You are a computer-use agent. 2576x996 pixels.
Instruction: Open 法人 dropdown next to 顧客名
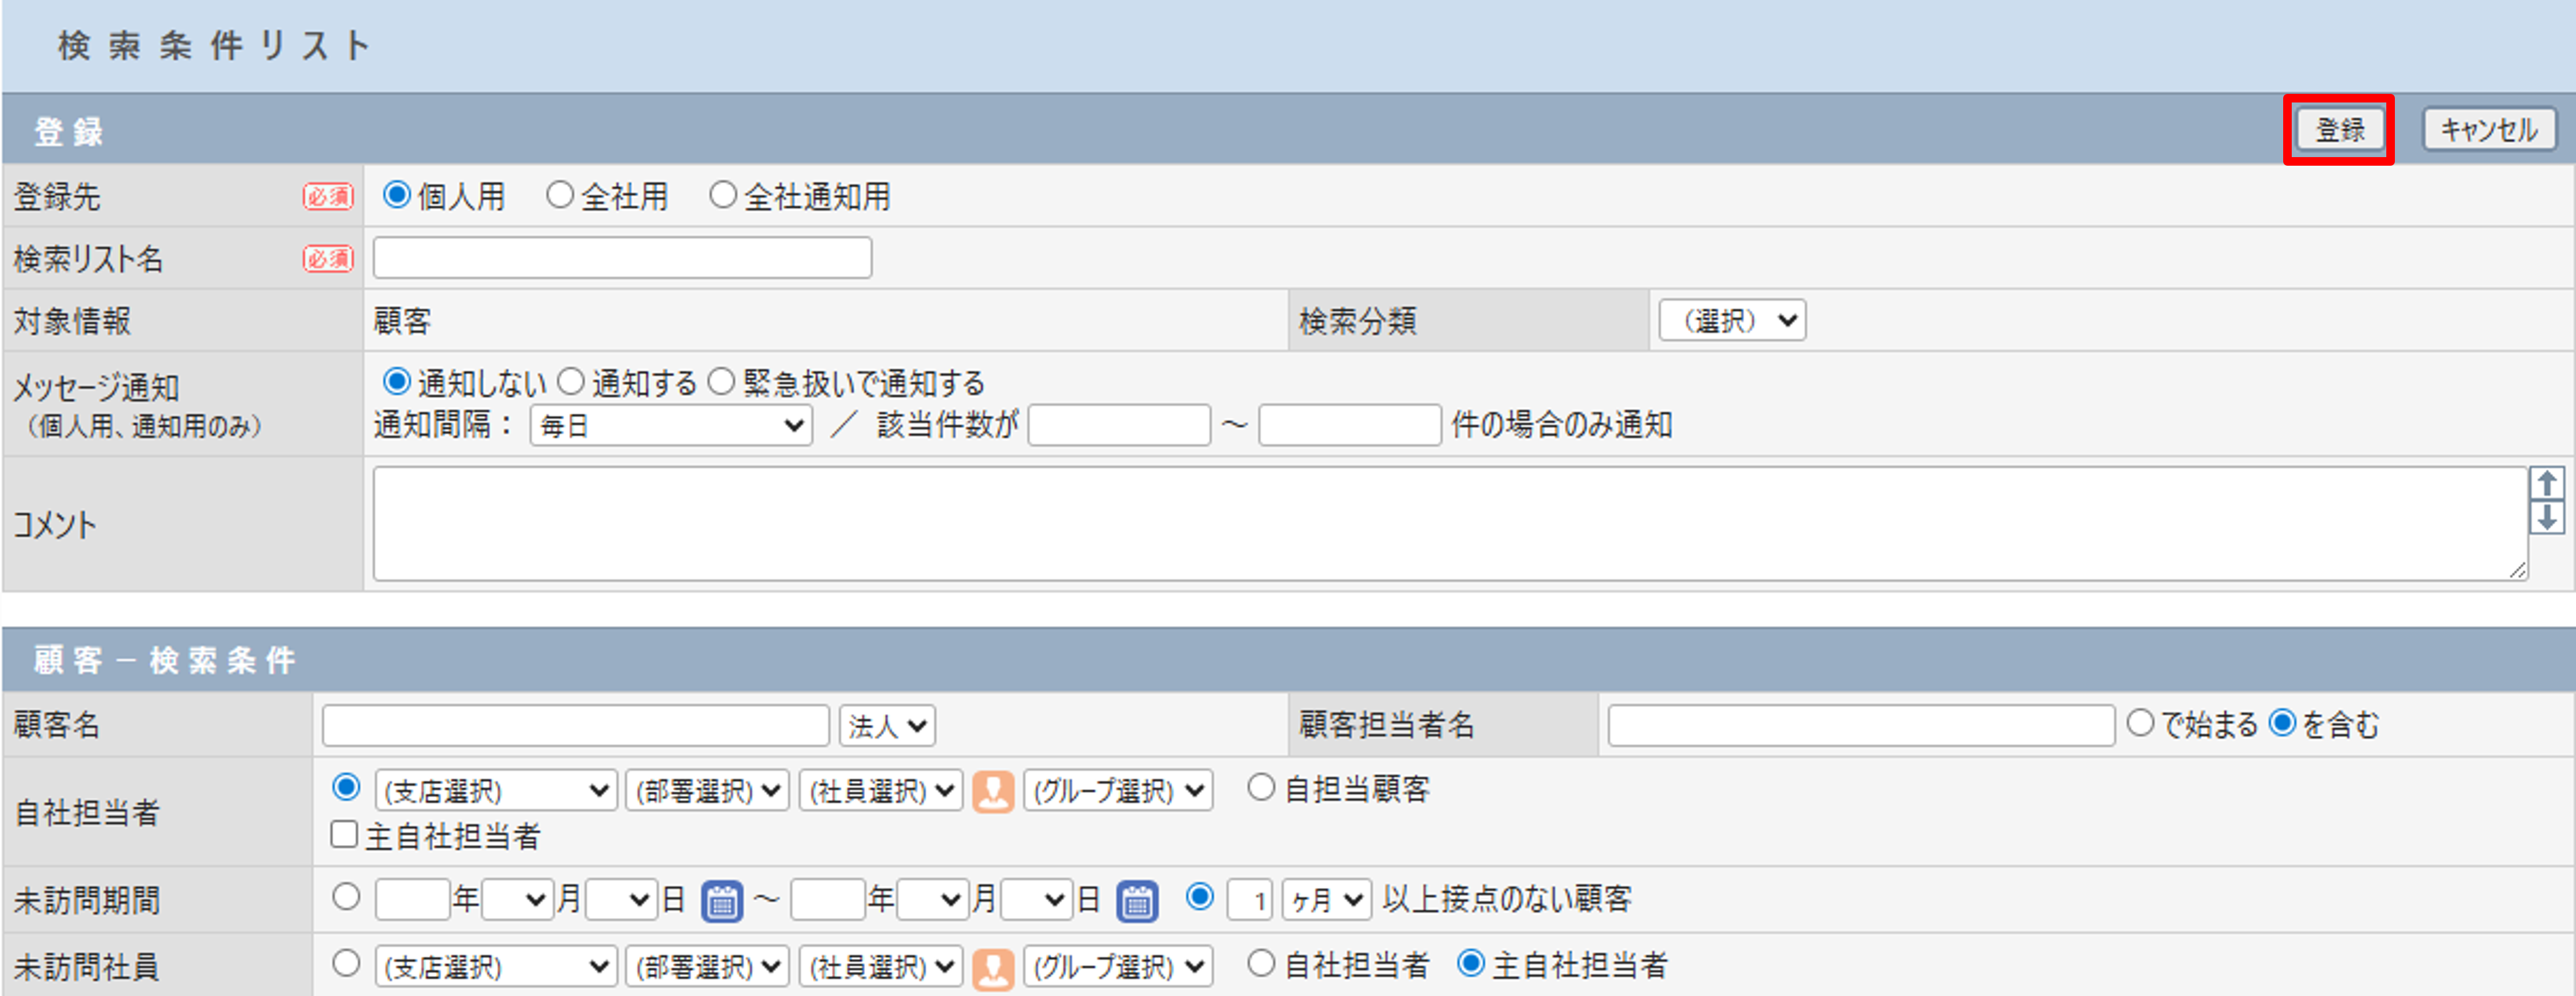tap(887, 726)
